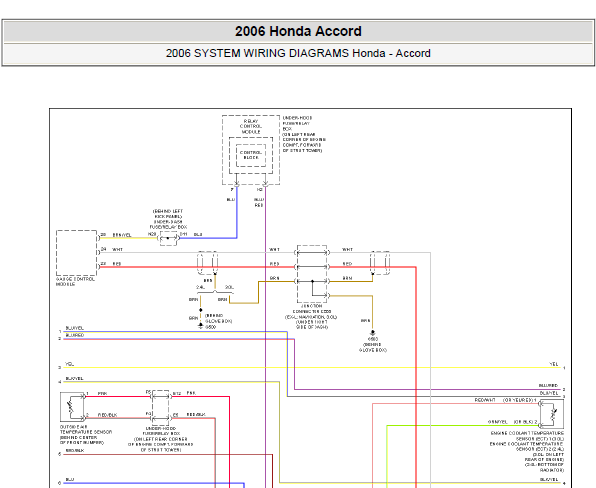Click the "2006 Honda Accord" title heading
Image resolution: width=596 pixels, height=488 pixels.
point(298,31)
